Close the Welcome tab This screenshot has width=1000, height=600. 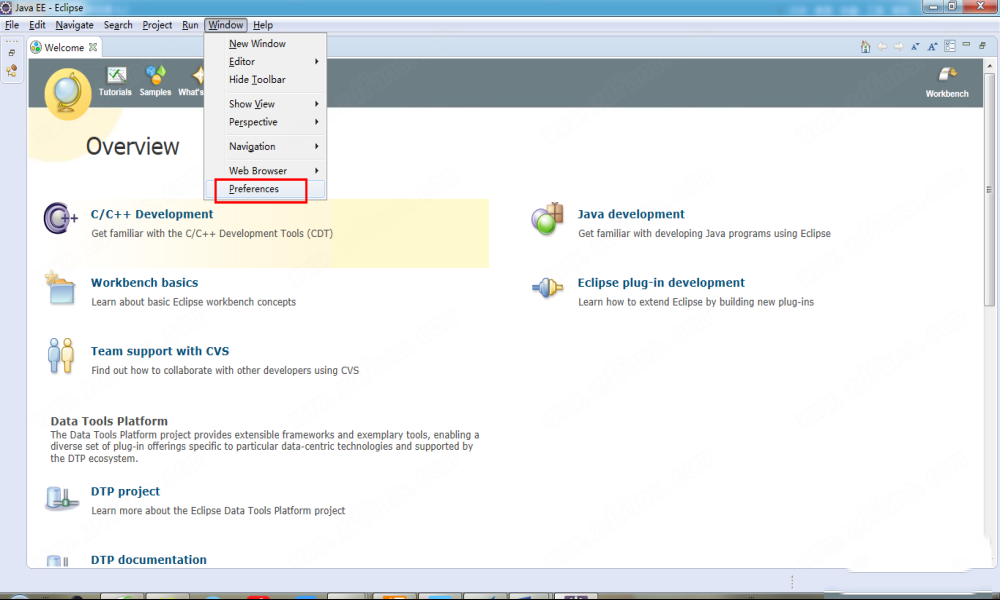93,47
